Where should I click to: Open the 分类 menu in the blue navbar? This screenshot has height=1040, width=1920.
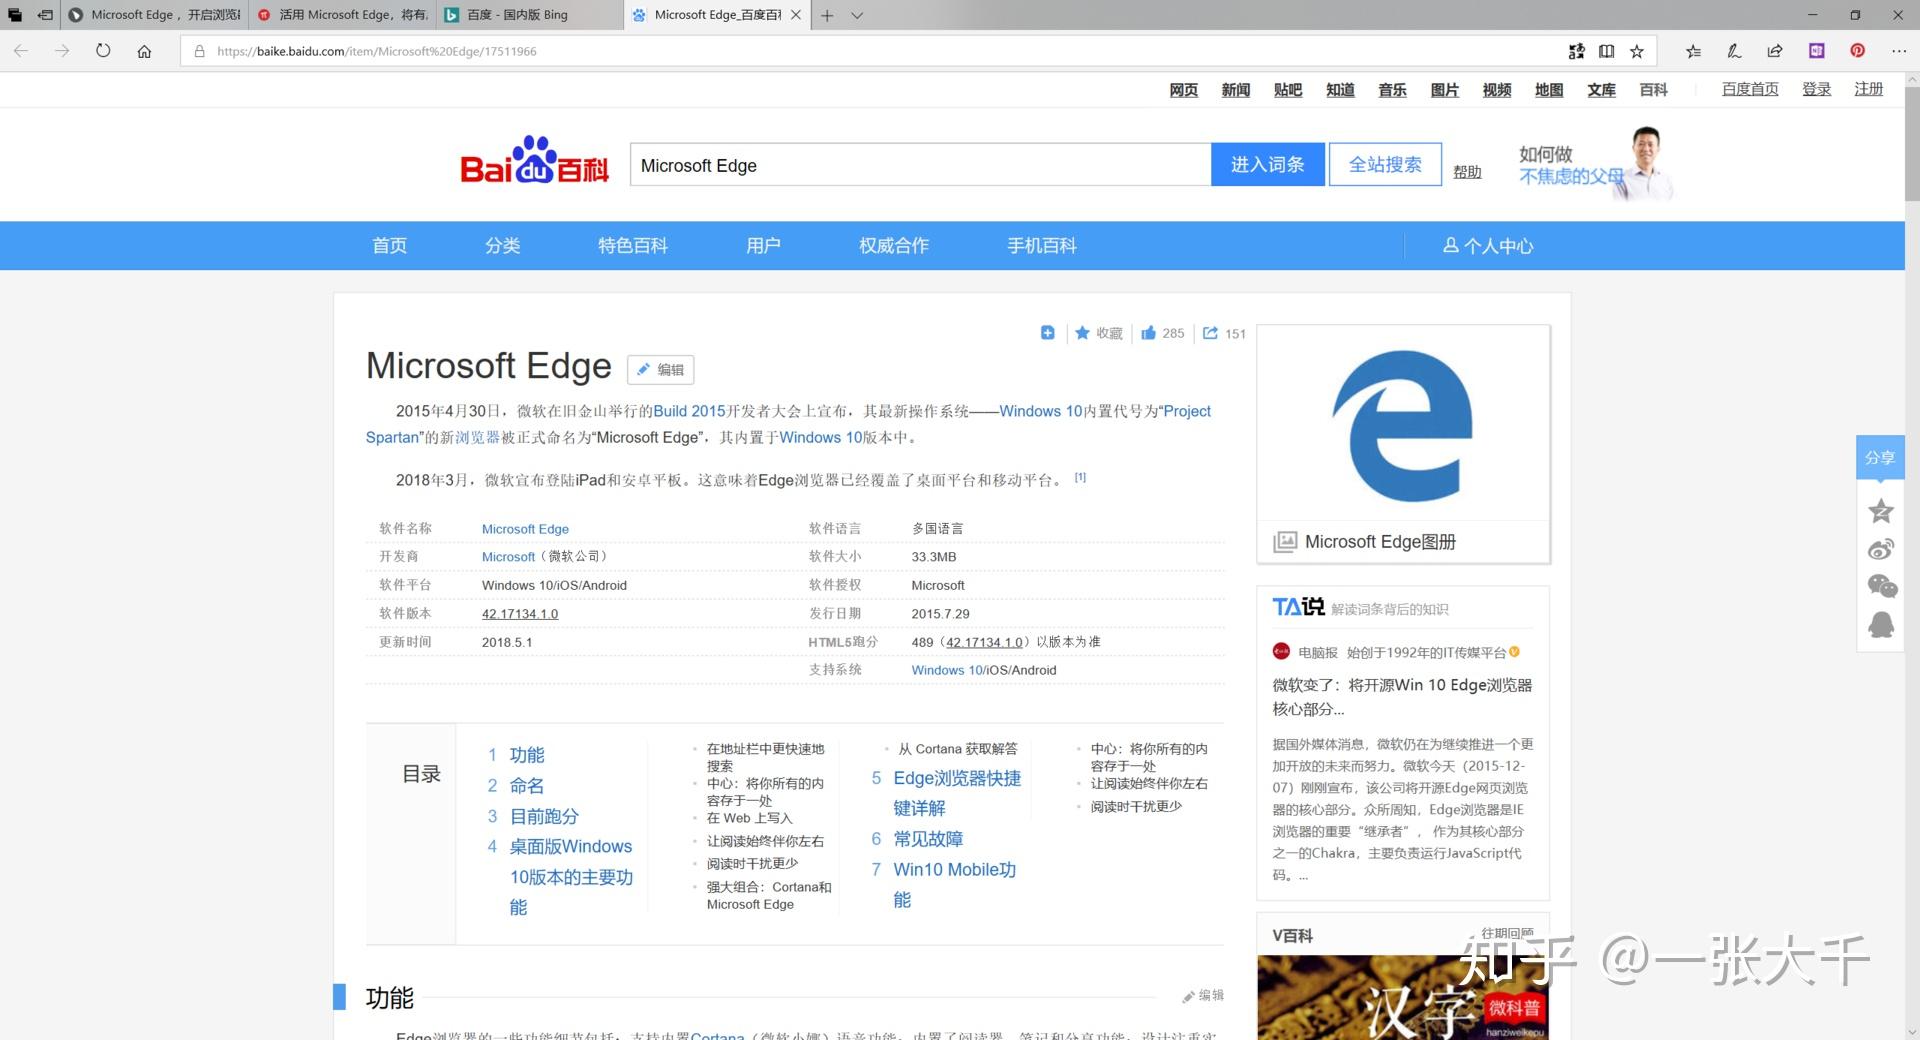coord(502,246)
